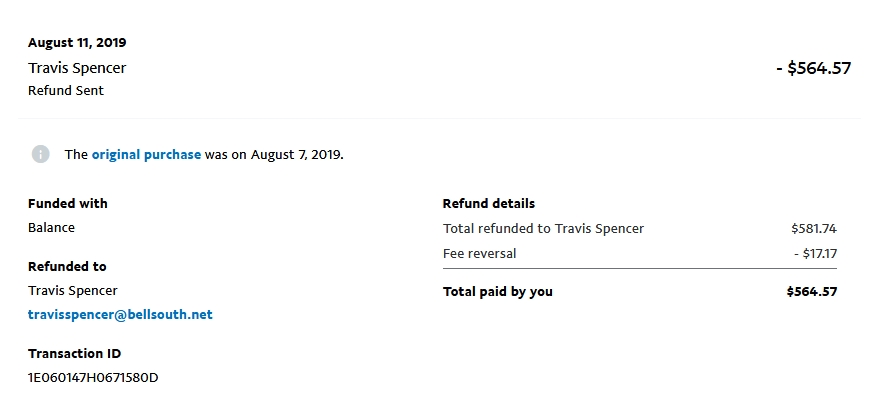
Task: Select the transaction ID 1E060147H0671580D
Action: tap(93, 377)
